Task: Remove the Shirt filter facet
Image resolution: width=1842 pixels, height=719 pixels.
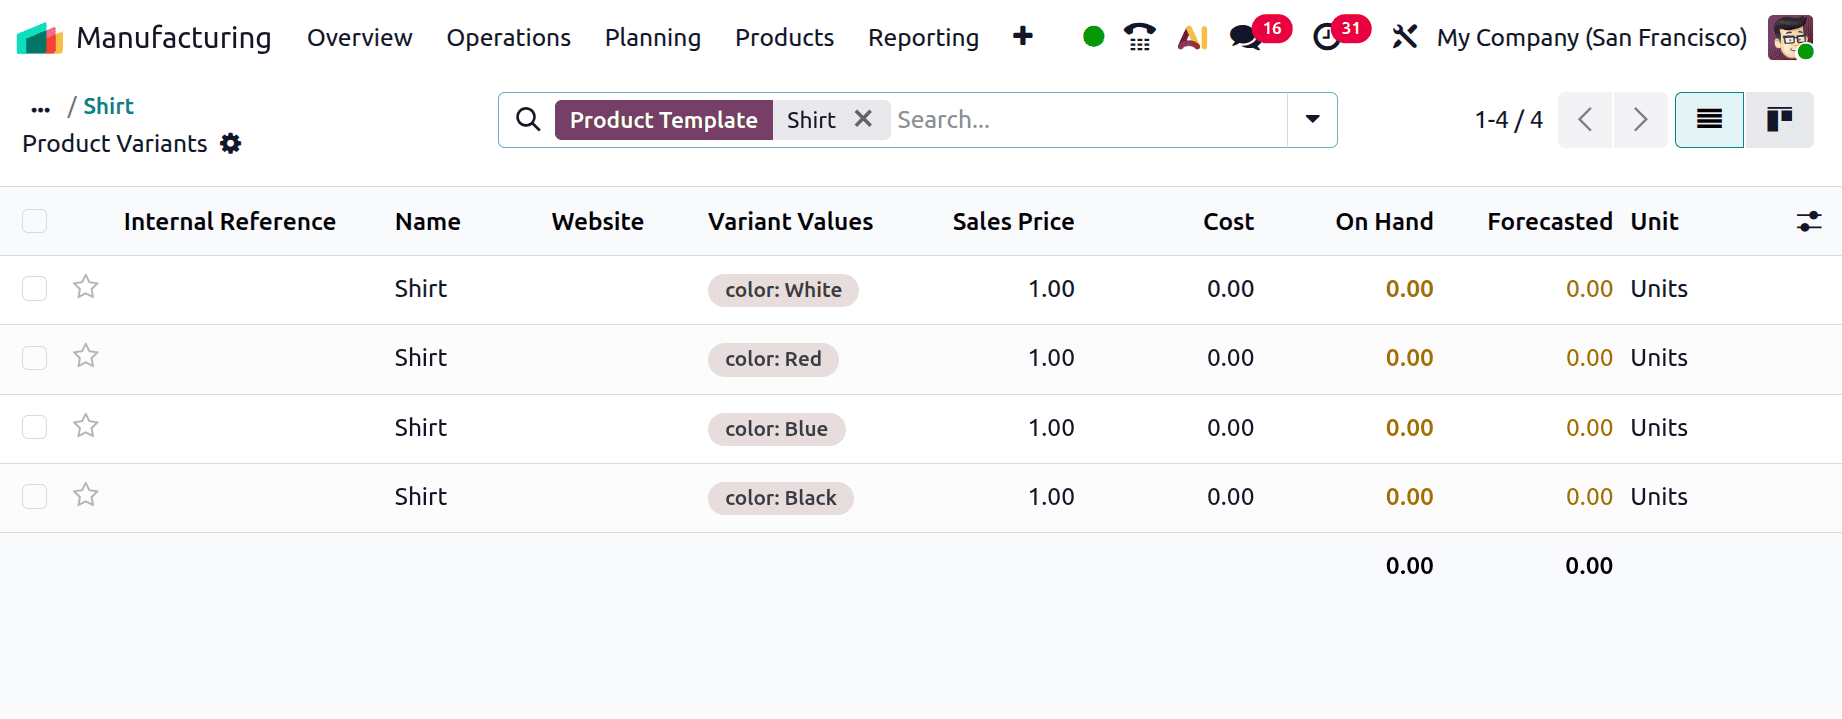Action: click(x=863, y=119)
